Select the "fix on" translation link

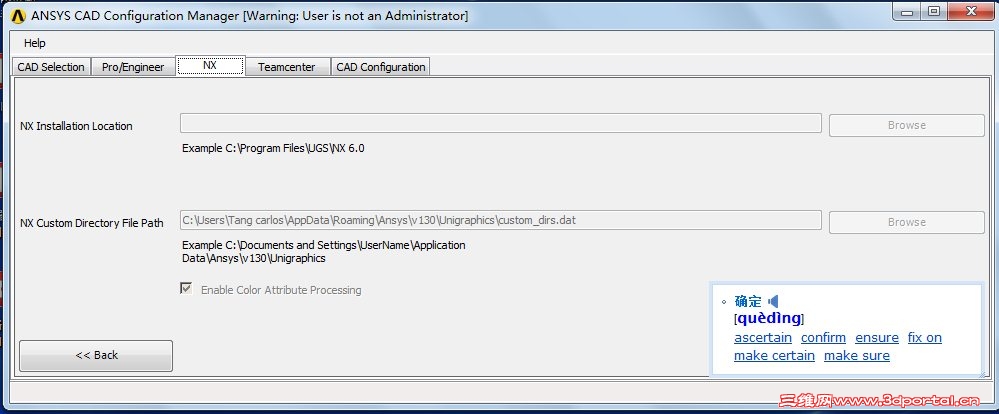pyautogui.click(x=924, y=338)
